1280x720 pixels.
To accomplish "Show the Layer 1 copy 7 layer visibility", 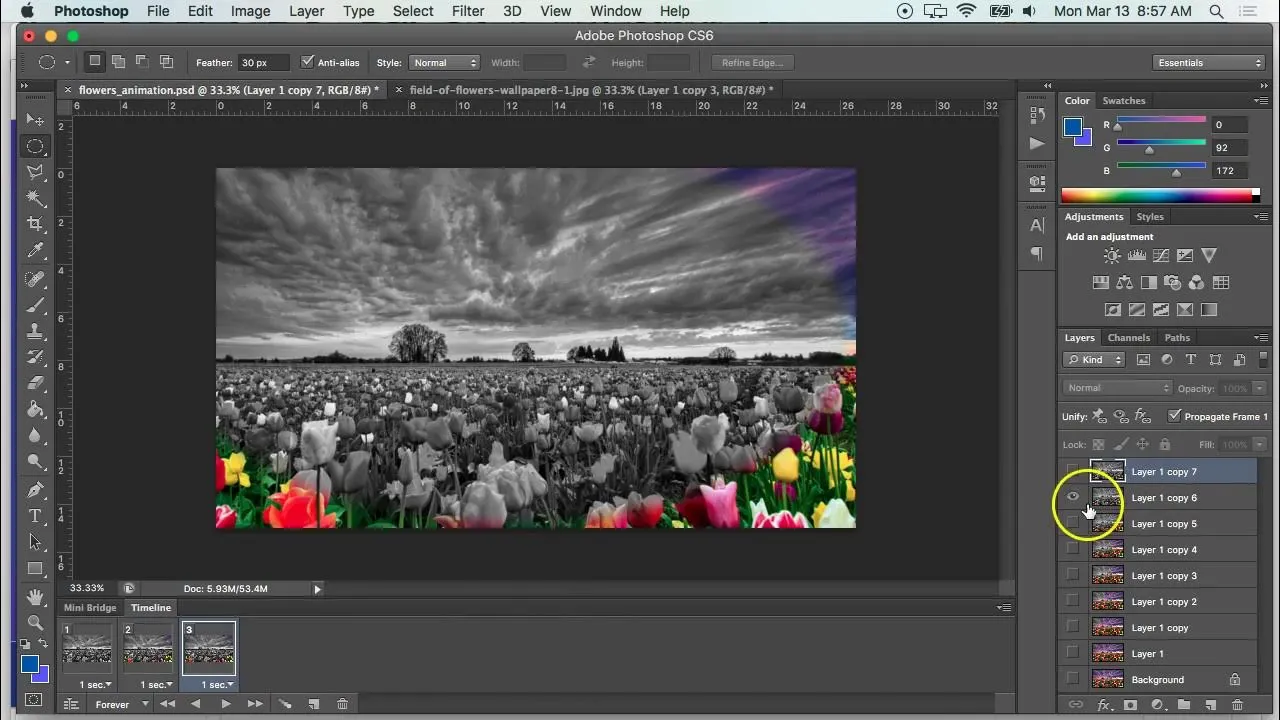I will [1073, 471].
